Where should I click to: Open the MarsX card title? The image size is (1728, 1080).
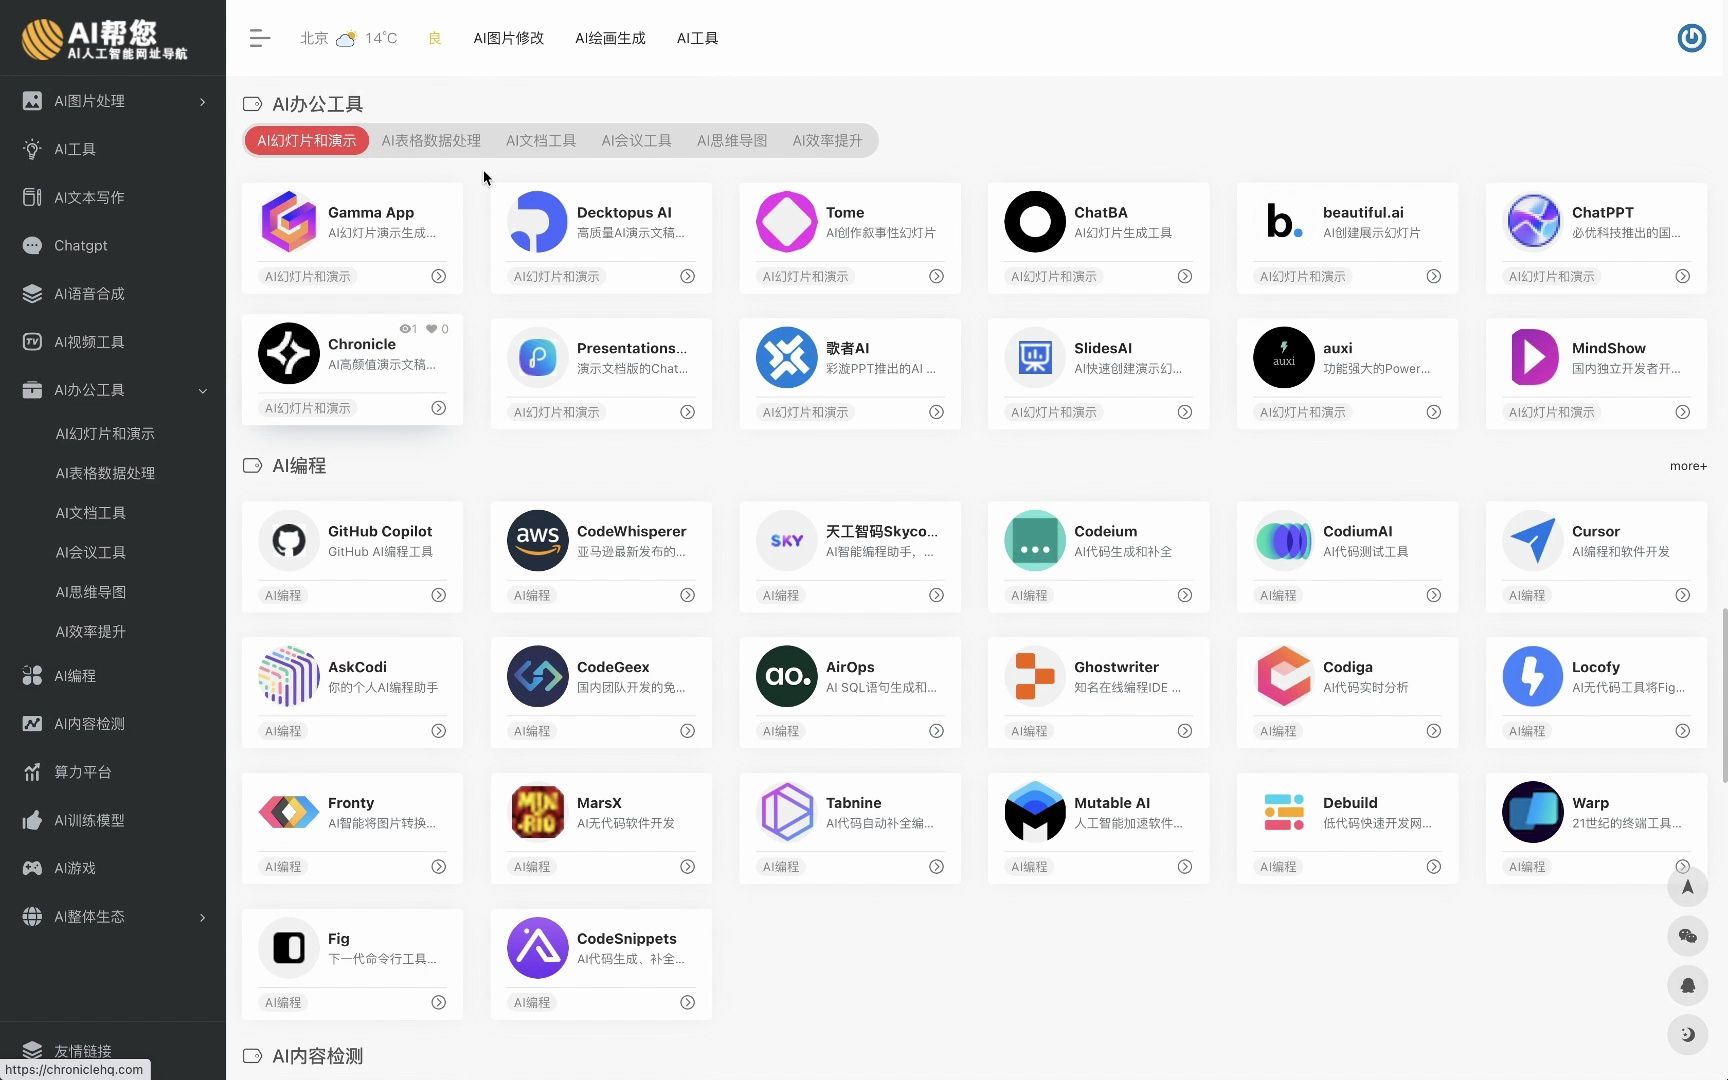(x=599, y=803)
